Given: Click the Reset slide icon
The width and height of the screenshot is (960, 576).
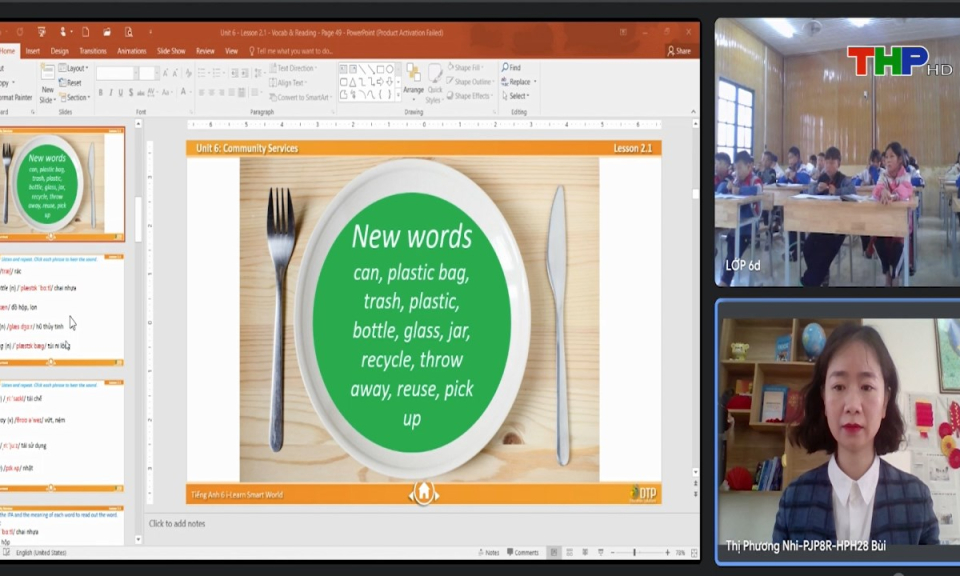Looking at the screenshot, I should (x=73, y=83).
